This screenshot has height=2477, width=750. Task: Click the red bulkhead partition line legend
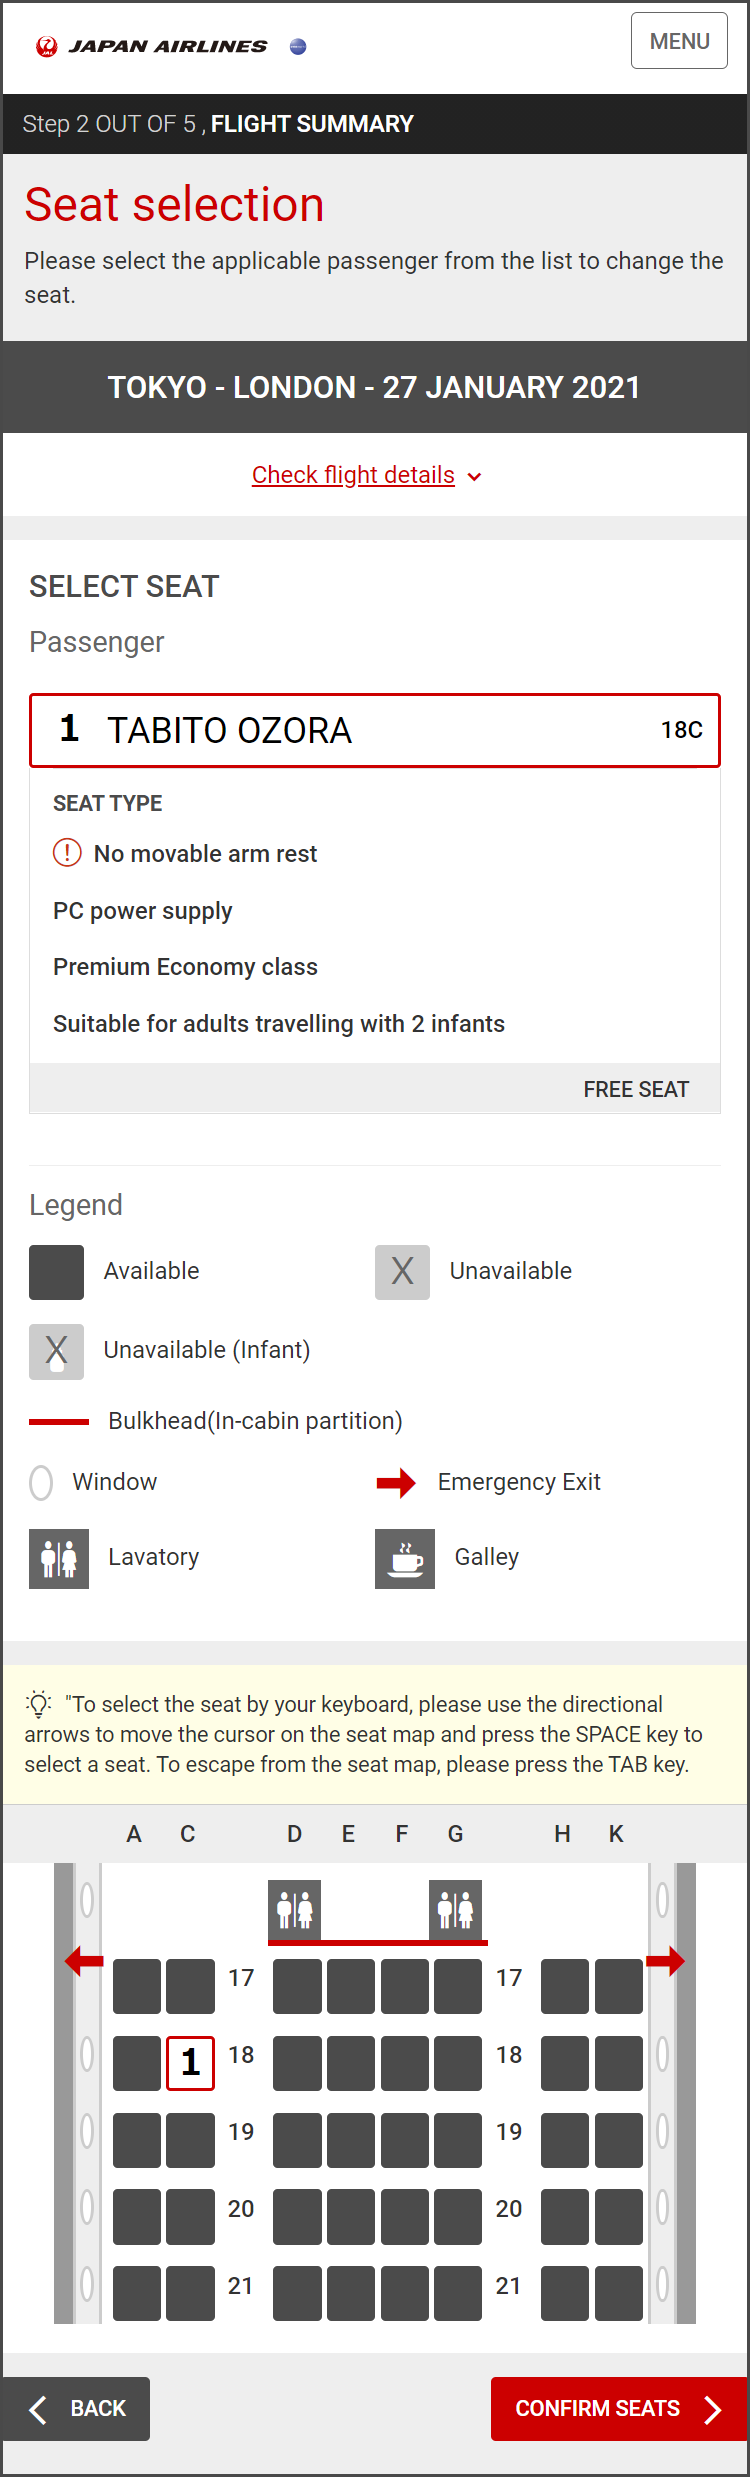coord(61,1420)
